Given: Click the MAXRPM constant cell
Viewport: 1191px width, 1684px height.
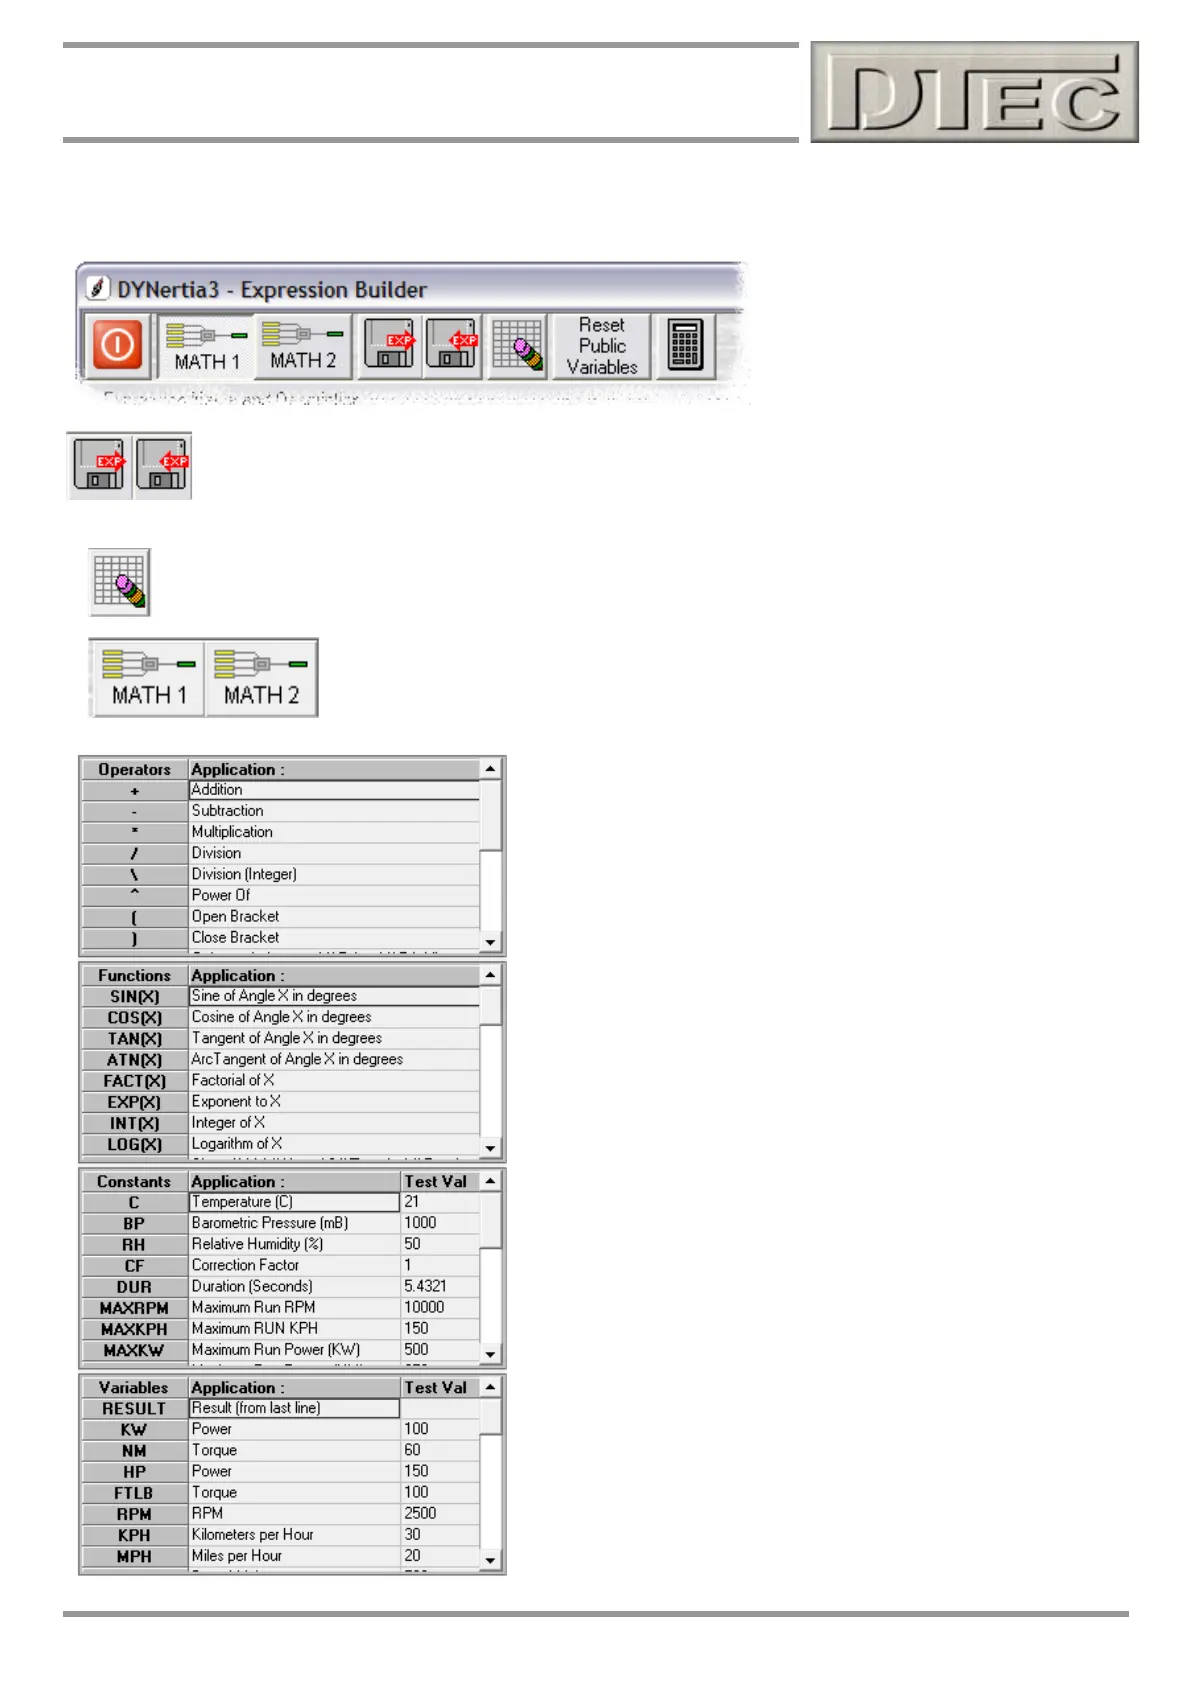Looking at the screenshot, I should [x=134, y=1308].
